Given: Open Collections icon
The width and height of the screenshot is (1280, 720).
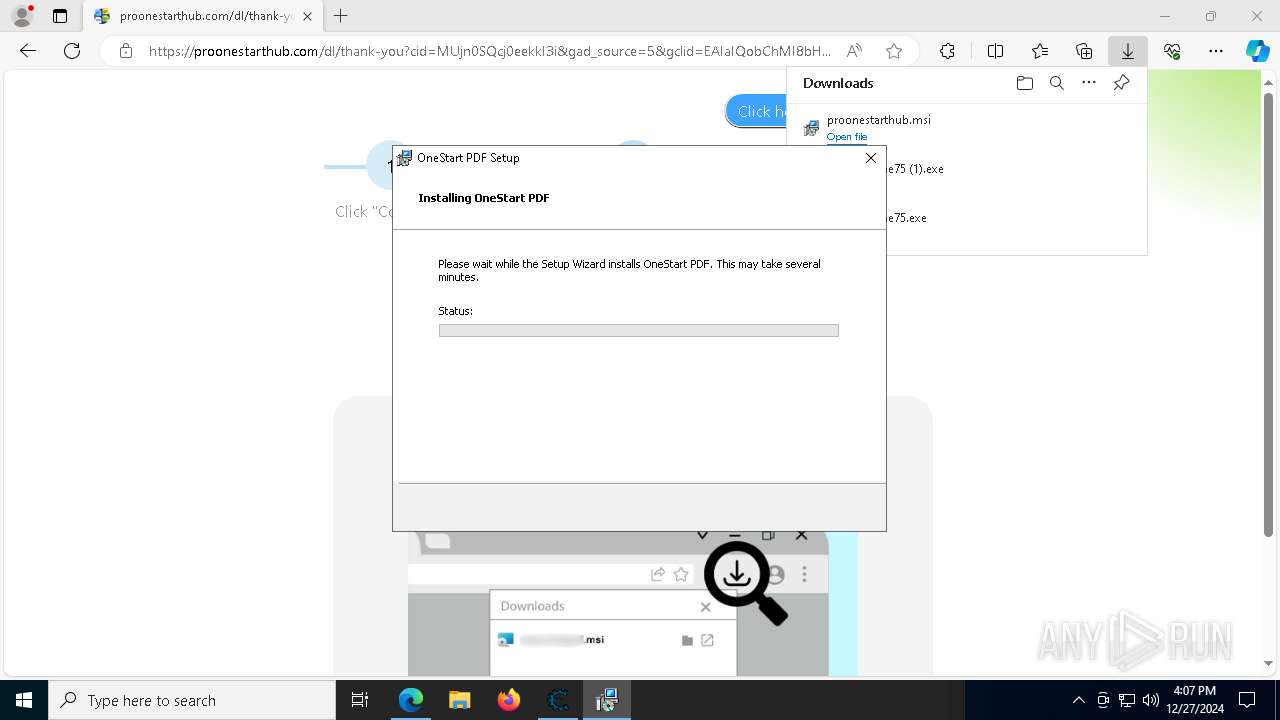Looking at the screenshot, I should coord(1084,51).
